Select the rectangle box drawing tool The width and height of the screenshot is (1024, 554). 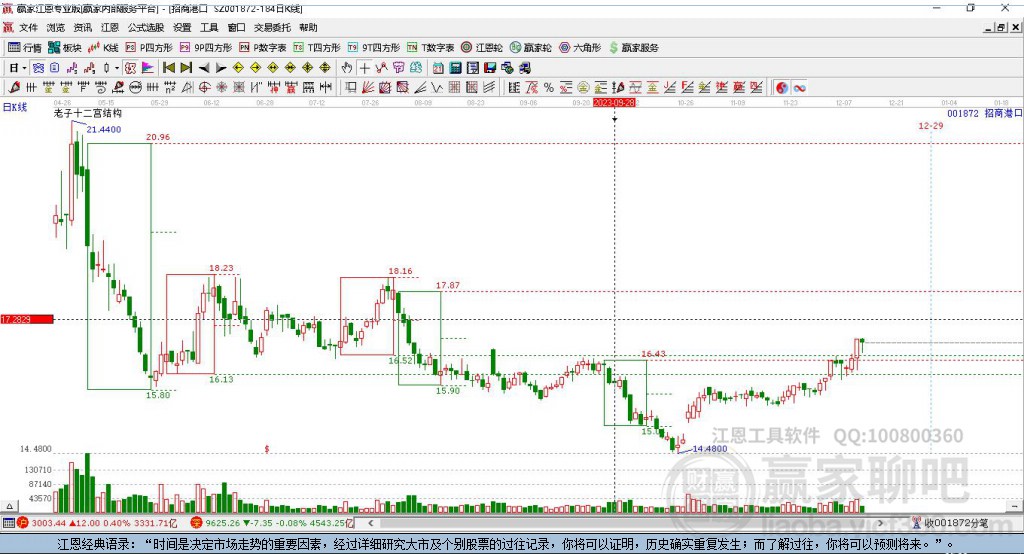(x=351, y=88)
